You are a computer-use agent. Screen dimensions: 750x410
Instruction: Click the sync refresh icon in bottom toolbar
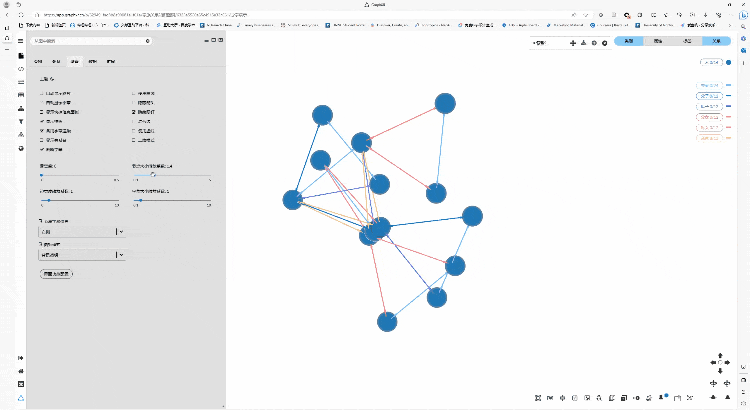click(649, 398)
